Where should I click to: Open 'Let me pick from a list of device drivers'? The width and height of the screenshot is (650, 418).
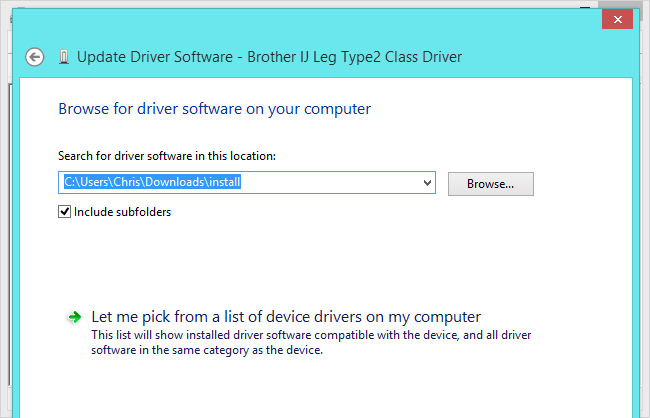pos(286,316)
